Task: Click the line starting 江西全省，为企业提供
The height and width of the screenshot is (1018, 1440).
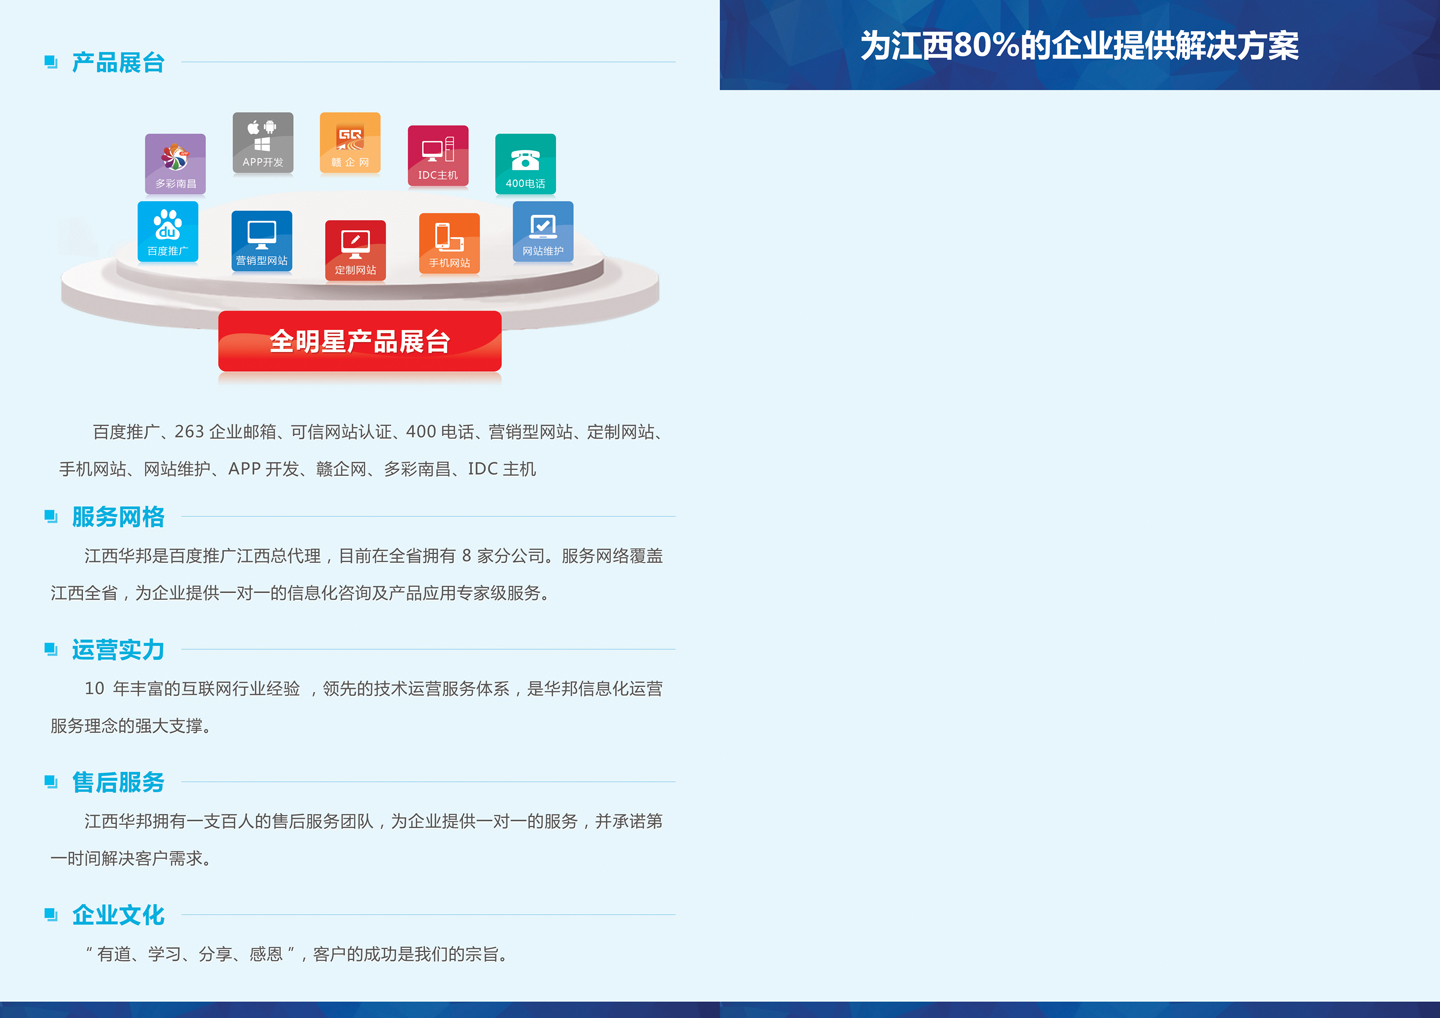Action: (300, 593)
